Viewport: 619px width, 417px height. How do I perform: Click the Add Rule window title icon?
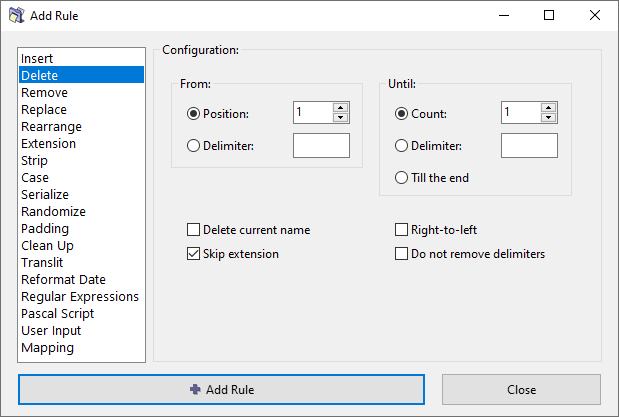coord(17,16)
